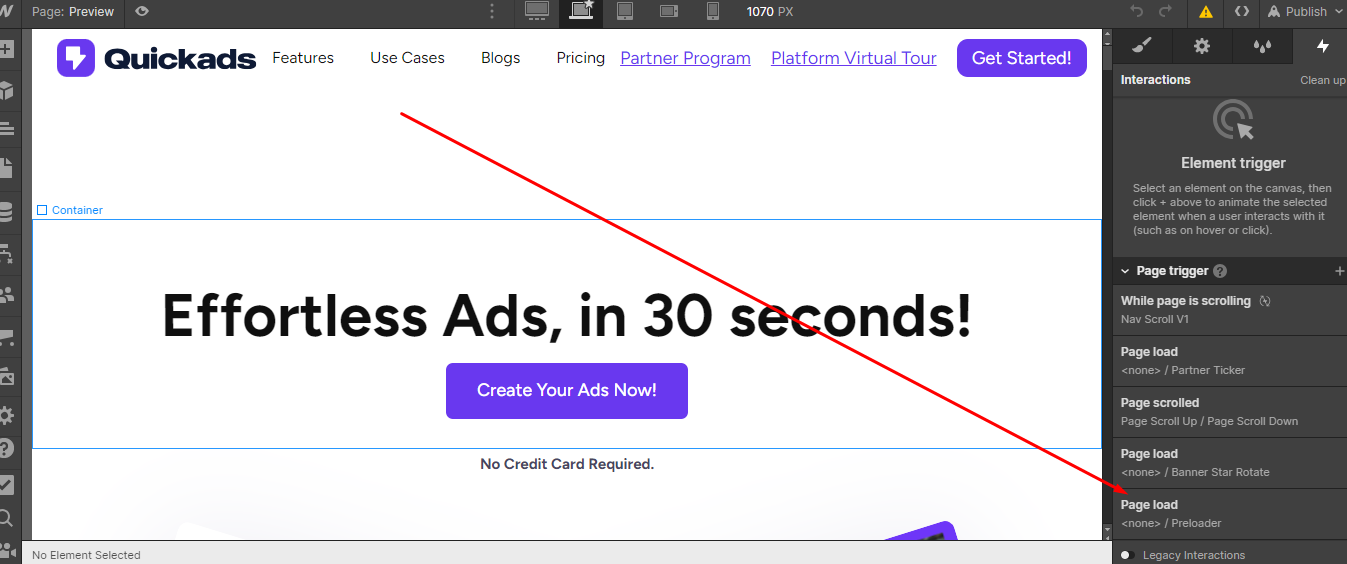This screenshot has height=564, width=1347.
Task: Switch to mobile portrait breakpoint
Action: click(x=713, y=11)
